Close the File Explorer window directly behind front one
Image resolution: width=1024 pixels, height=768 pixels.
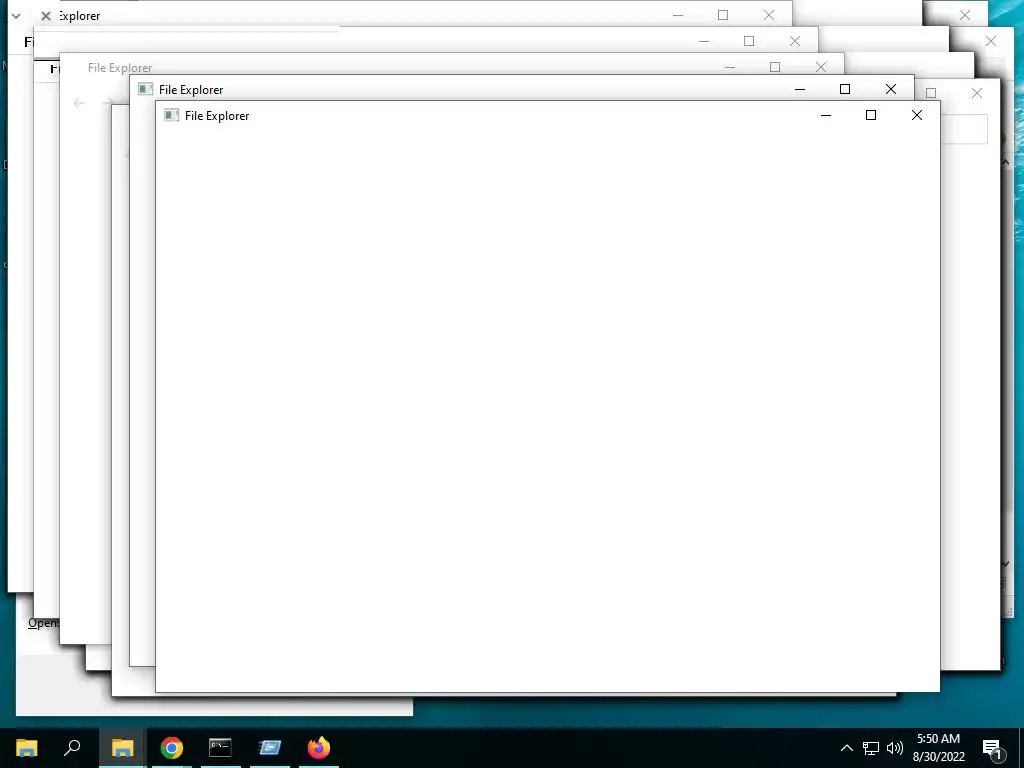coord(891,89)
